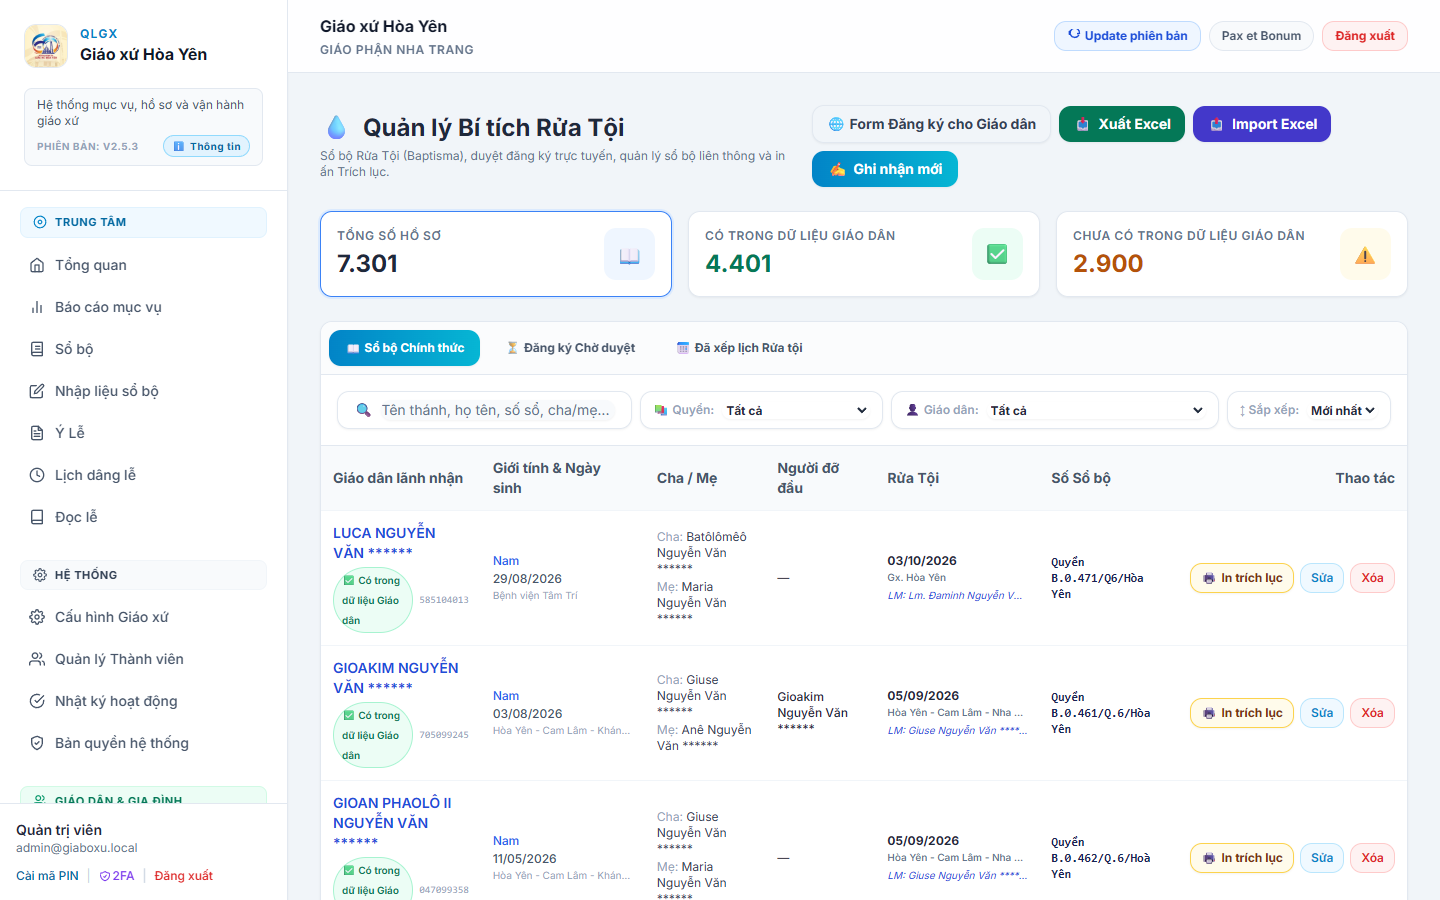
Task: Open LUCA NGUYỄN VĂN record link
Action: (384, 542)
